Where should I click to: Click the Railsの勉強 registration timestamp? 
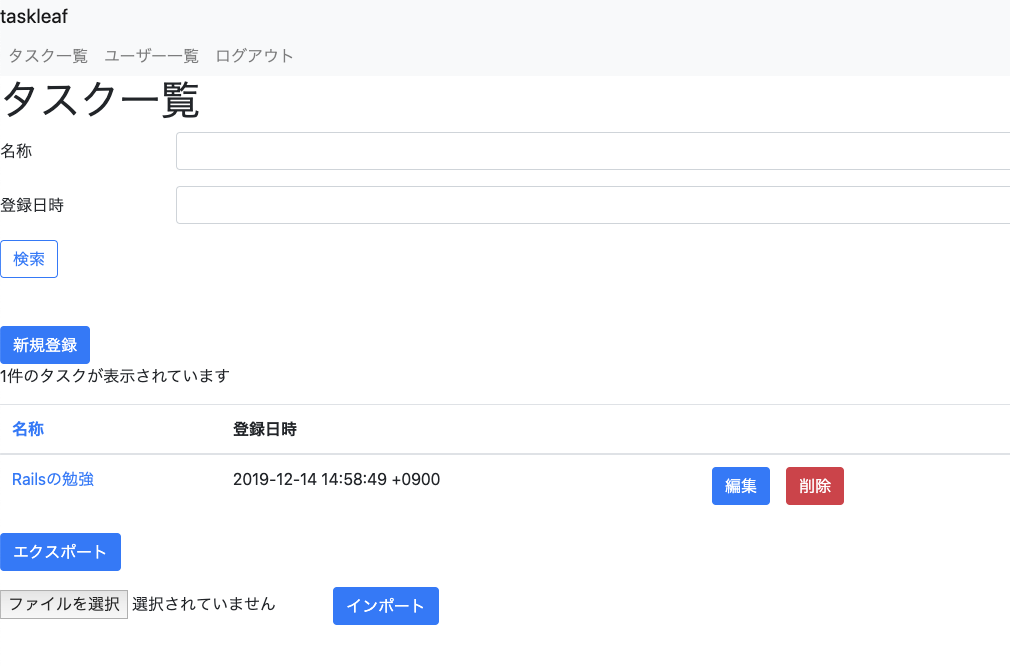[335, 479]
